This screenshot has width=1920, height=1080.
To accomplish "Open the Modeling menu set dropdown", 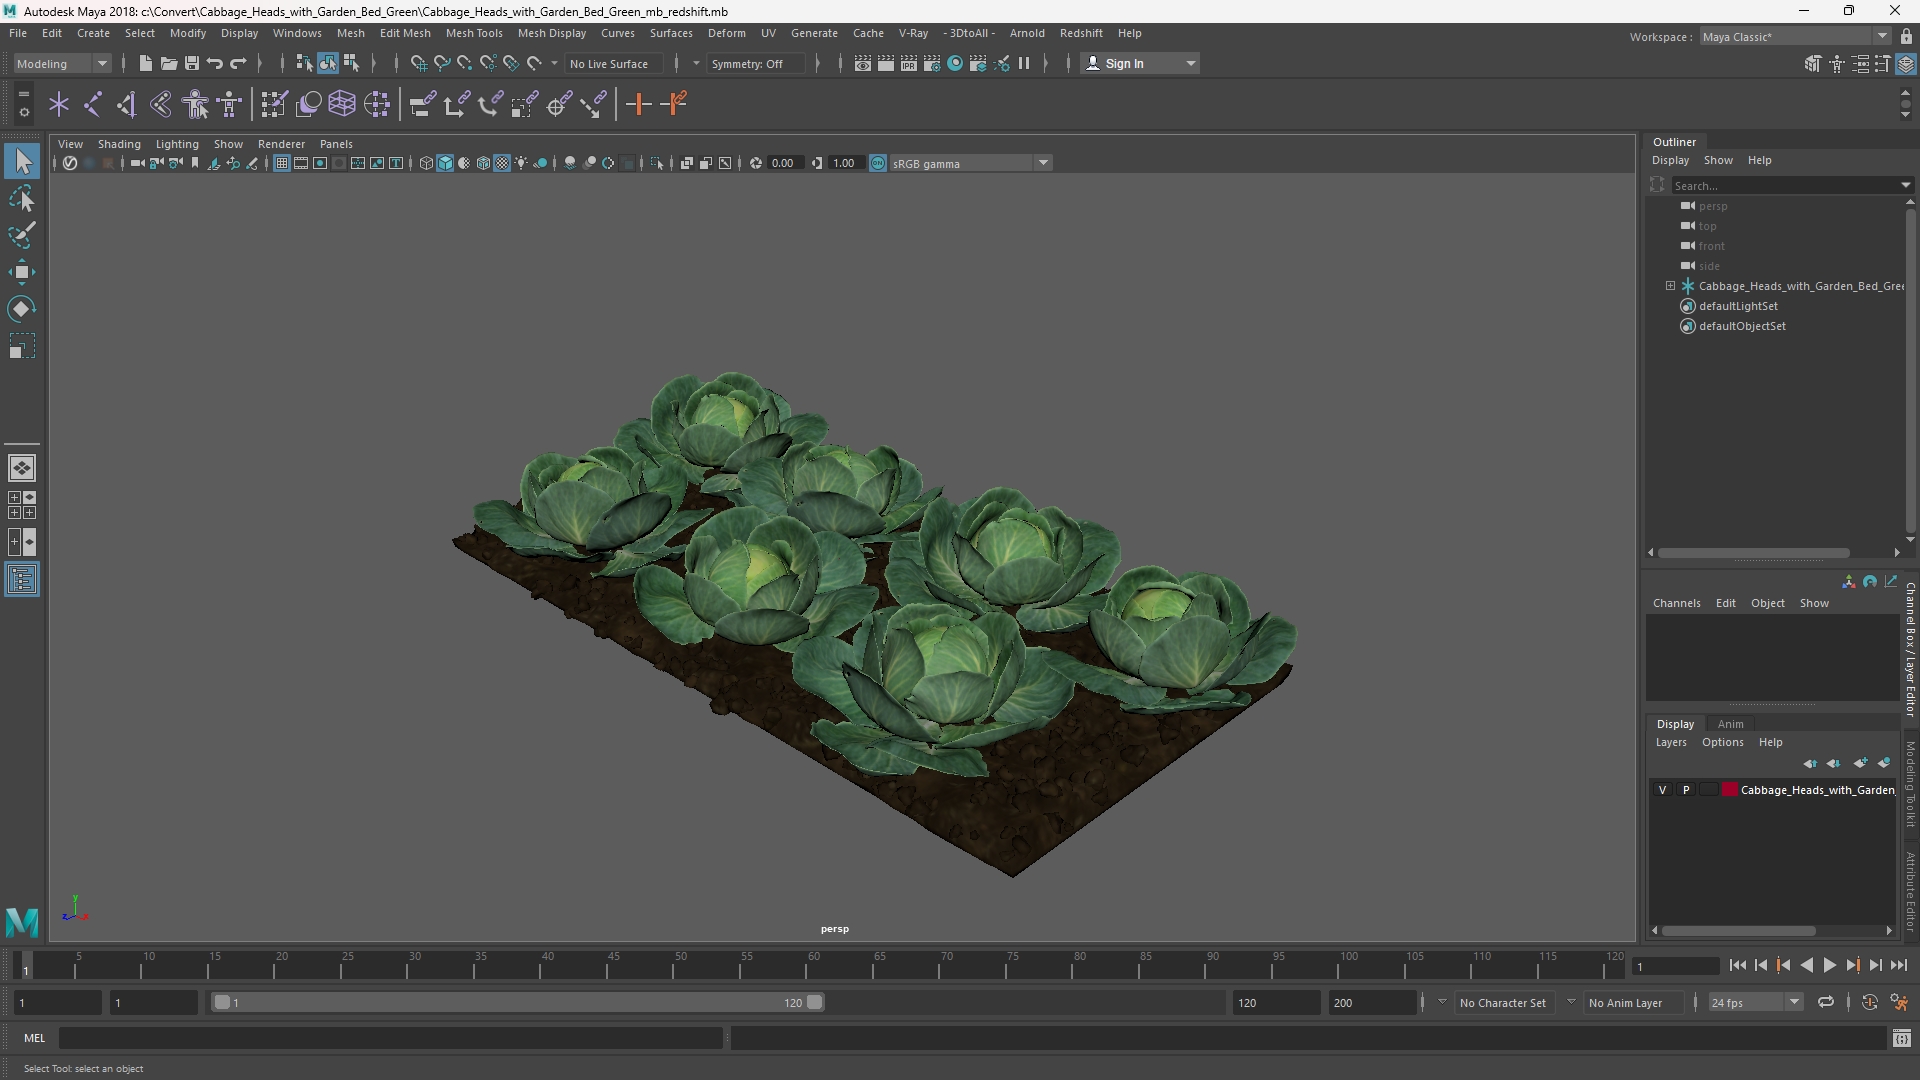I will coord(62,64).
